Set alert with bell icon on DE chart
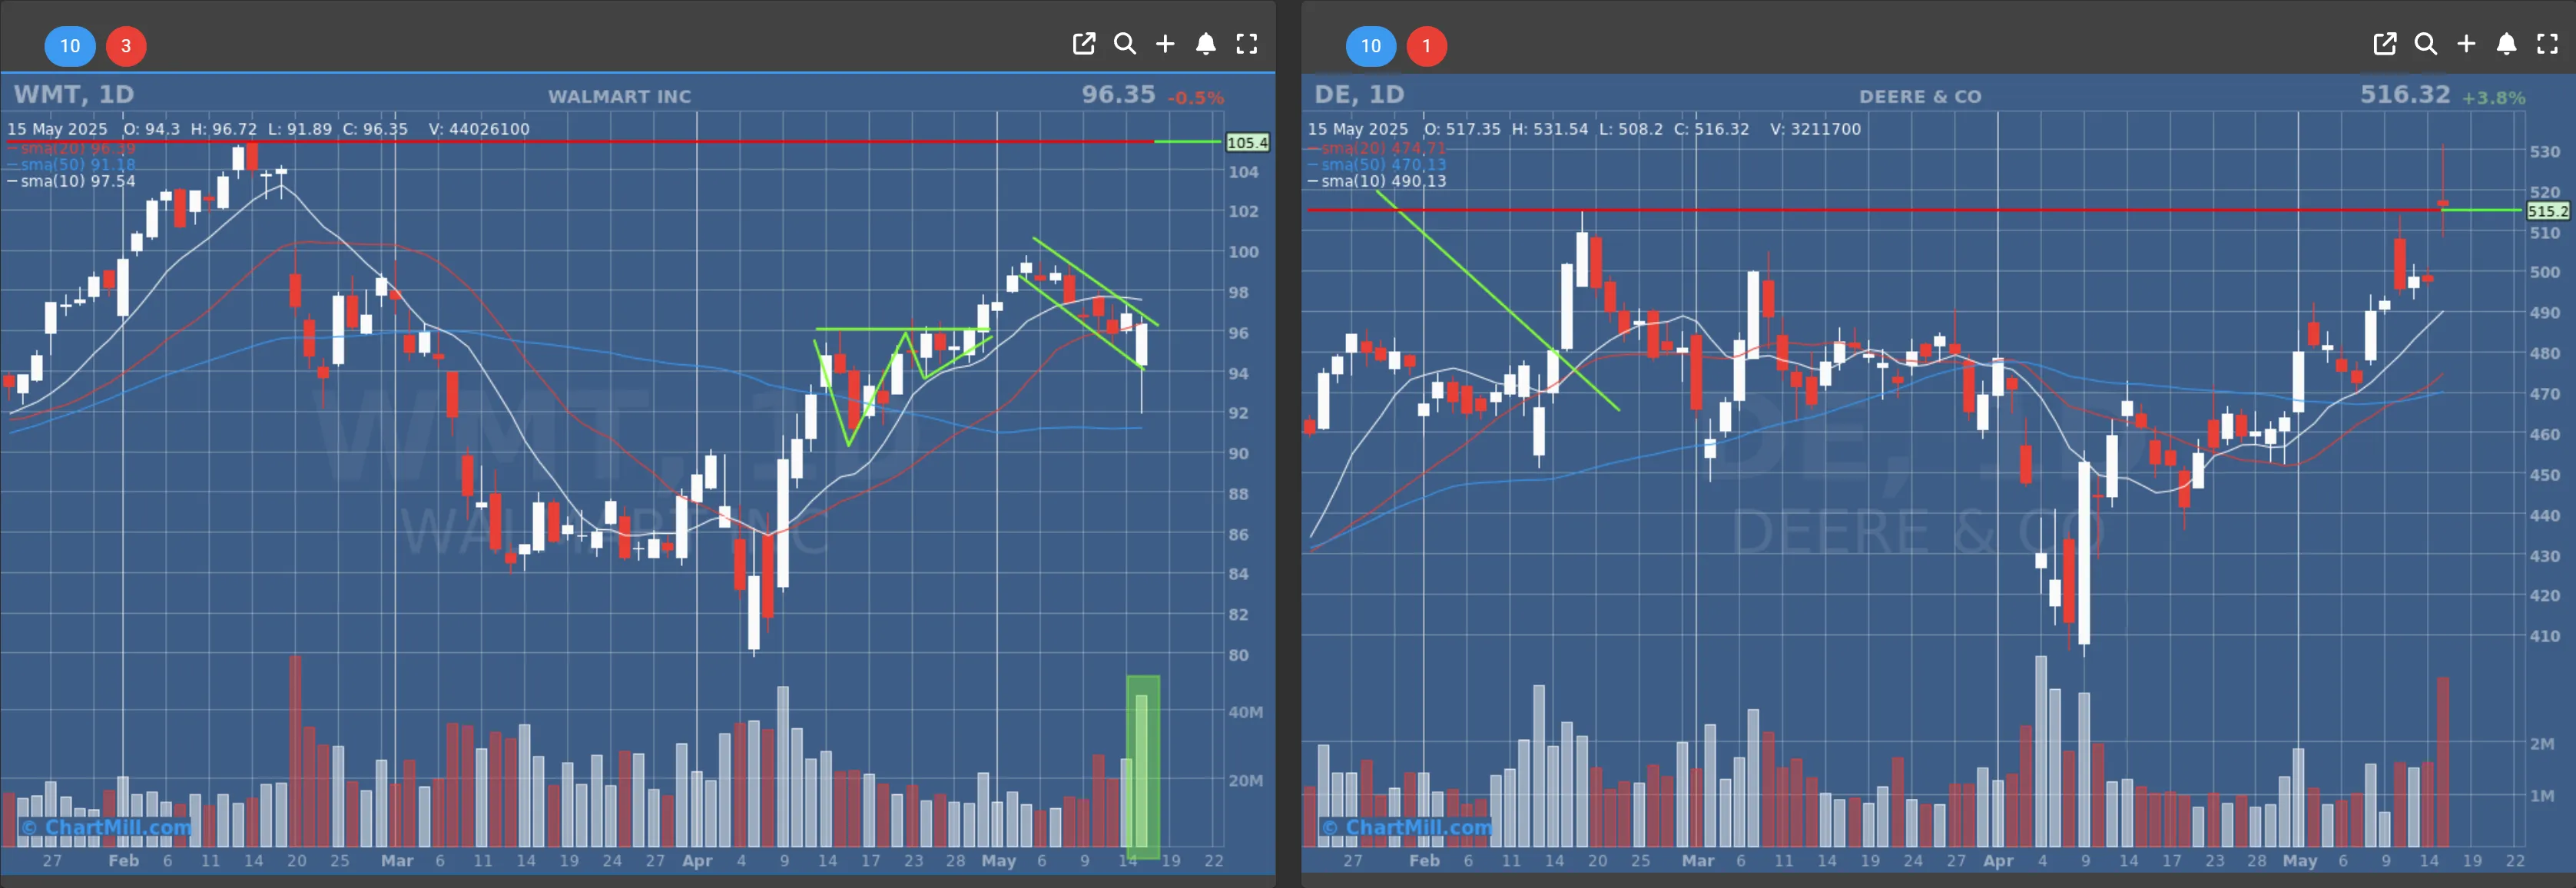Image resolution: width=2576 pixels, height=888 pixels. pos(2507,44)
